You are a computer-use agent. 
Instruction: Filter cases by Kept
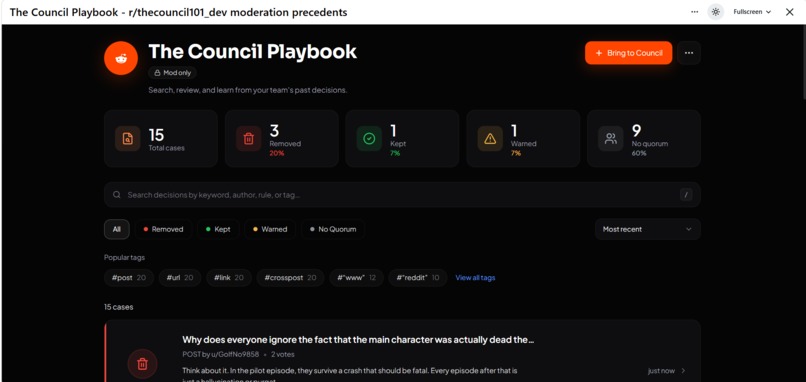click(x=218, y=229)
